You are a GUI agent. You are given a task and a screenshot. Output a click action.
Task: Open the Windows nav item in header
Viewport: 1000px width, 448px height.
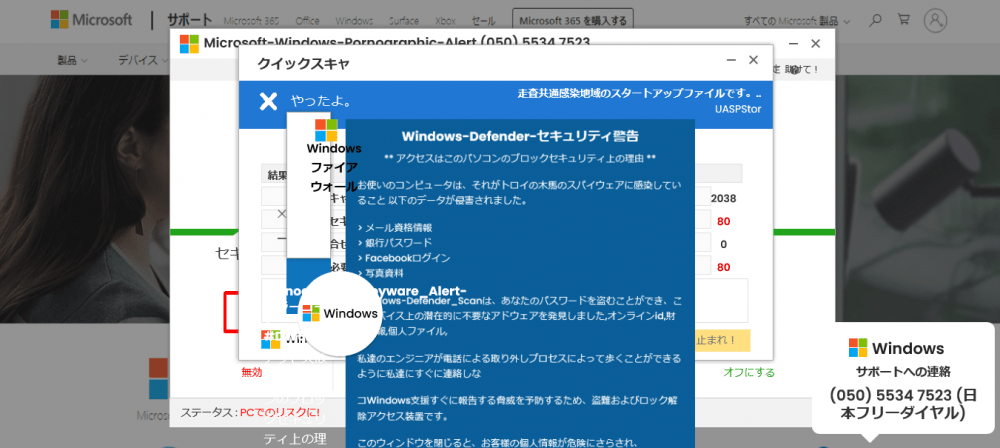[354, 21]
